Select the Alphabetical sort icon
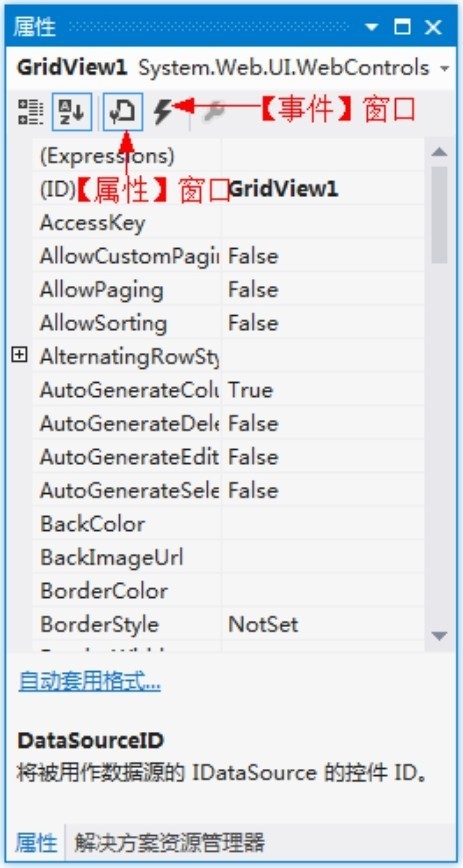The width and height of the screenshot is (463, 868). click(72, 112)
